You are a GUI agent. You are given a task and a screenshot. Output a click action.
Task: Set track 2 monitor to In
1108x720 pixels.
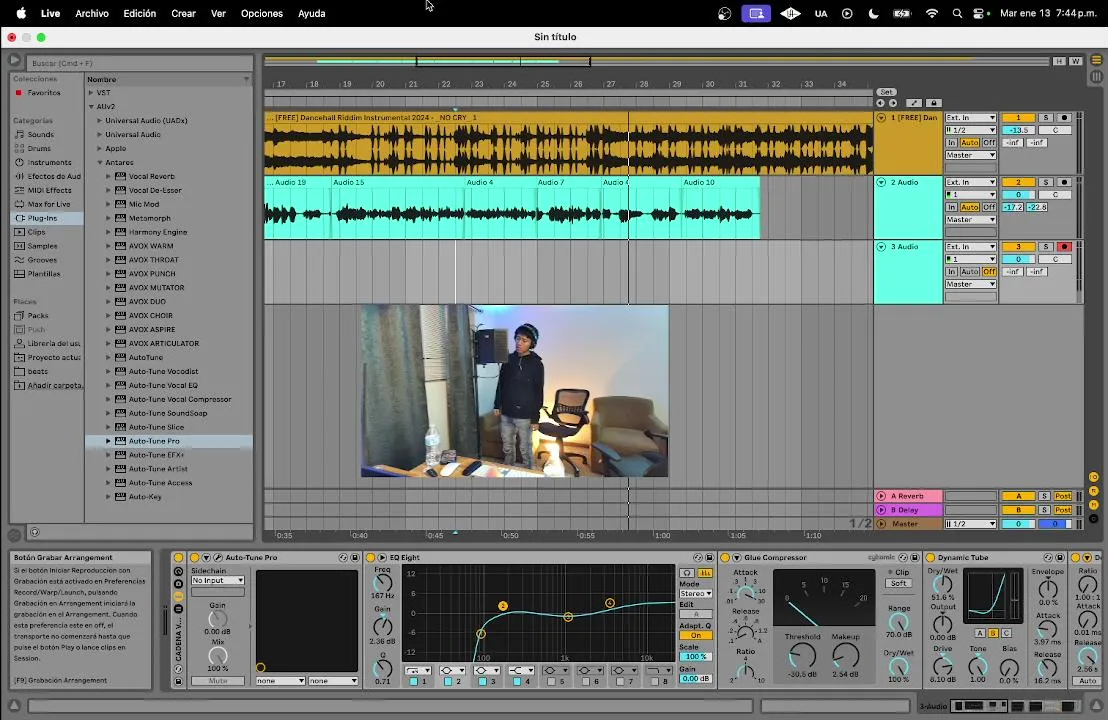click(952, 207)
